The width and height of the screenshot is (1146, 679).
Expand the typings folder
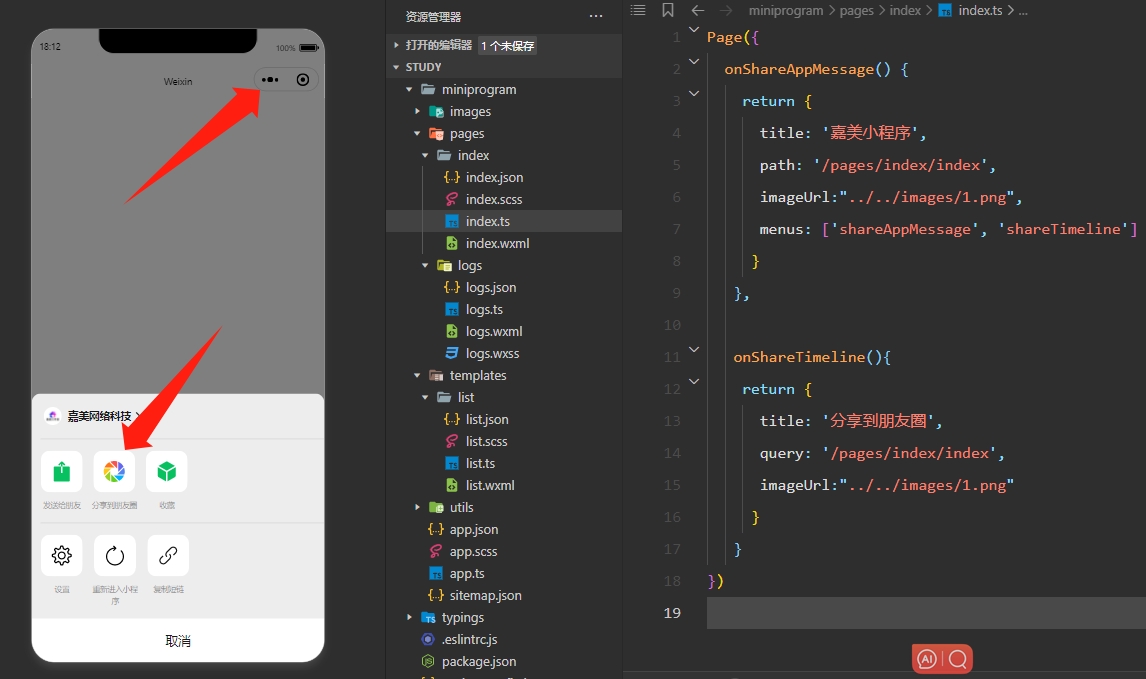point(410,617)
